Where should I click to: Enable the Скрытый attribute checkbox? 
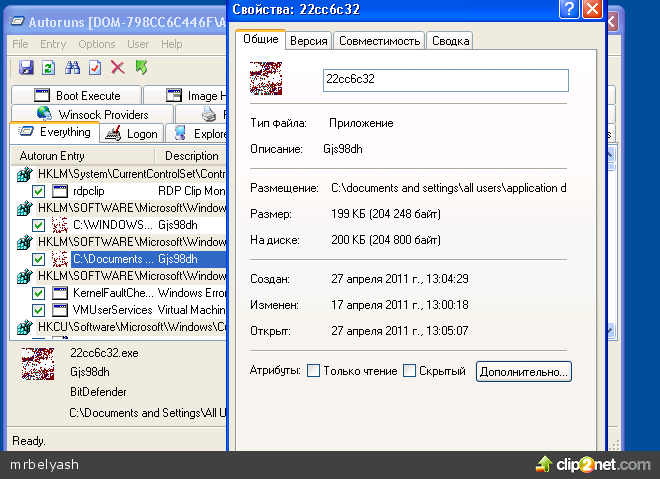[409, 371]
